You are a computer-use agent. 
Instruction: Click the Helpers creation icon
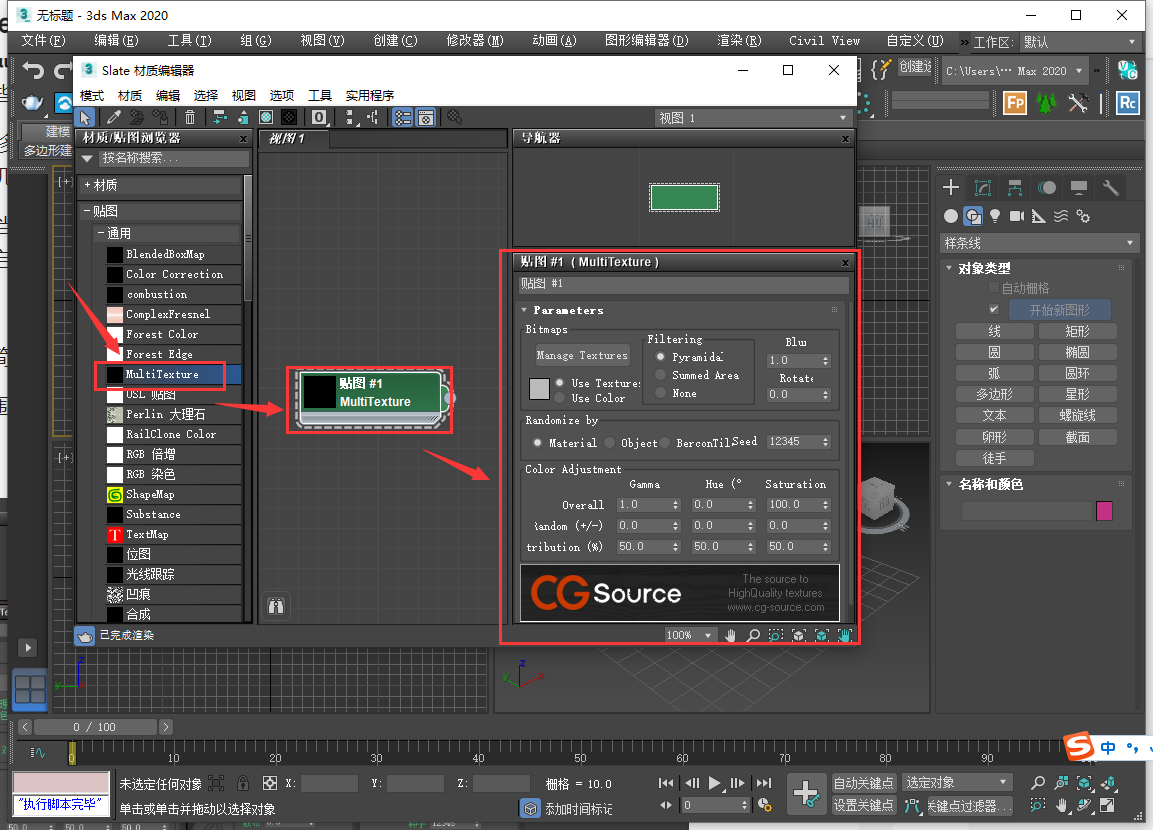pos(1037,215)
